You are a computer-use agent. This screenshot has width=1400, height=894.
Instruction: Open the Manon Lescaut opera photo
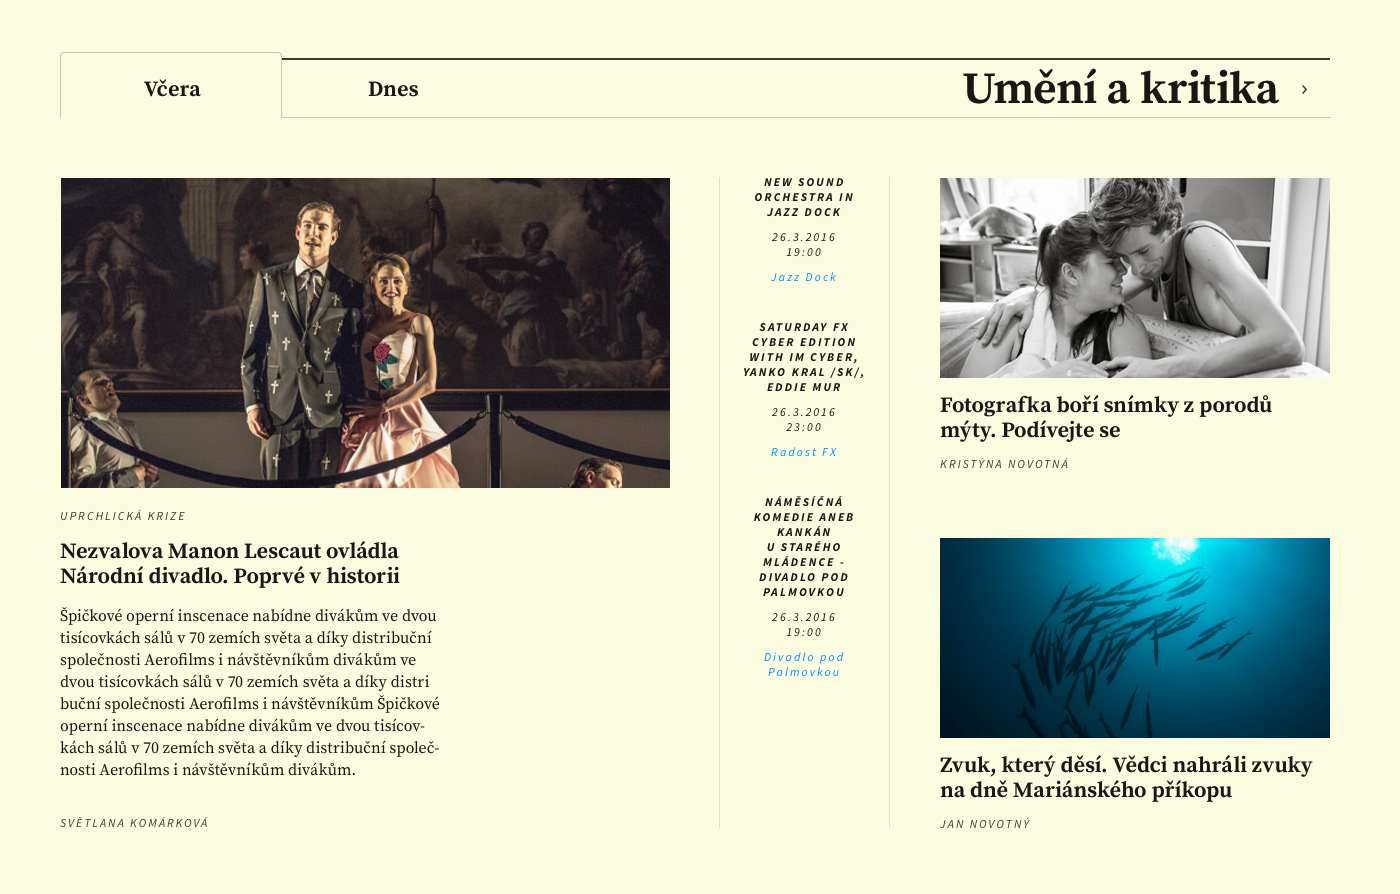tap(365, 333)
